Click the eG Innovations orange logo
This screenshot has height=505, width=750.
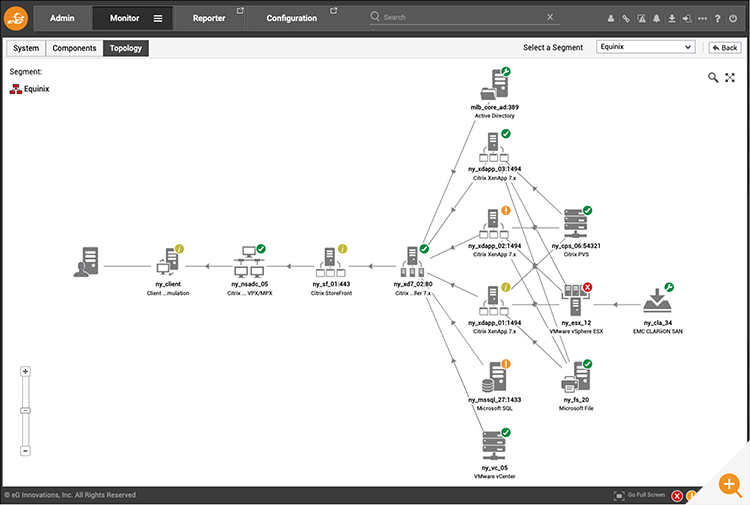click(x=16, y=18)
